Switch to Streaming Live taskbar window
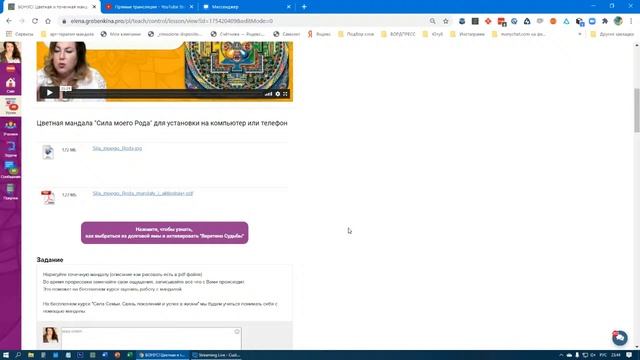640x360 pixels. tap(216, 355)
